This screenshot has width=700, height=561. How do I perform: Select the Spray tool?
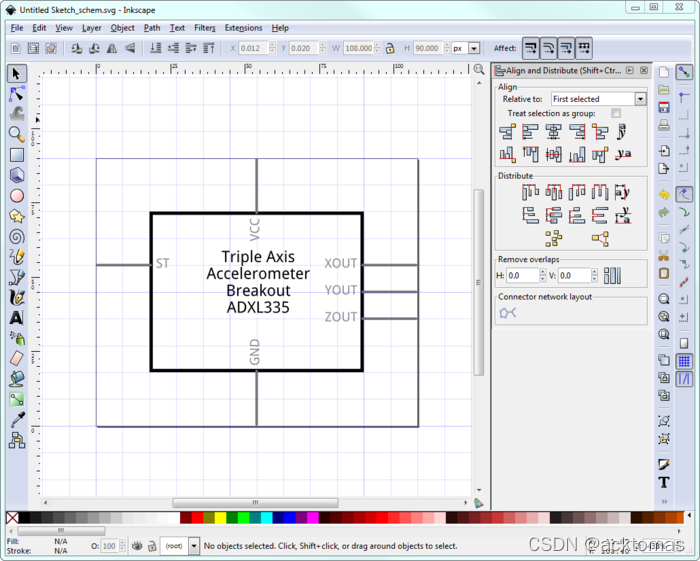tap(17, 338)
